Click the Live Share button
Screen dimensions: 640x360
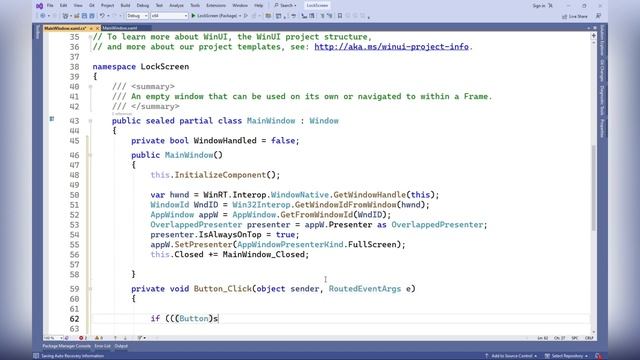575,16
